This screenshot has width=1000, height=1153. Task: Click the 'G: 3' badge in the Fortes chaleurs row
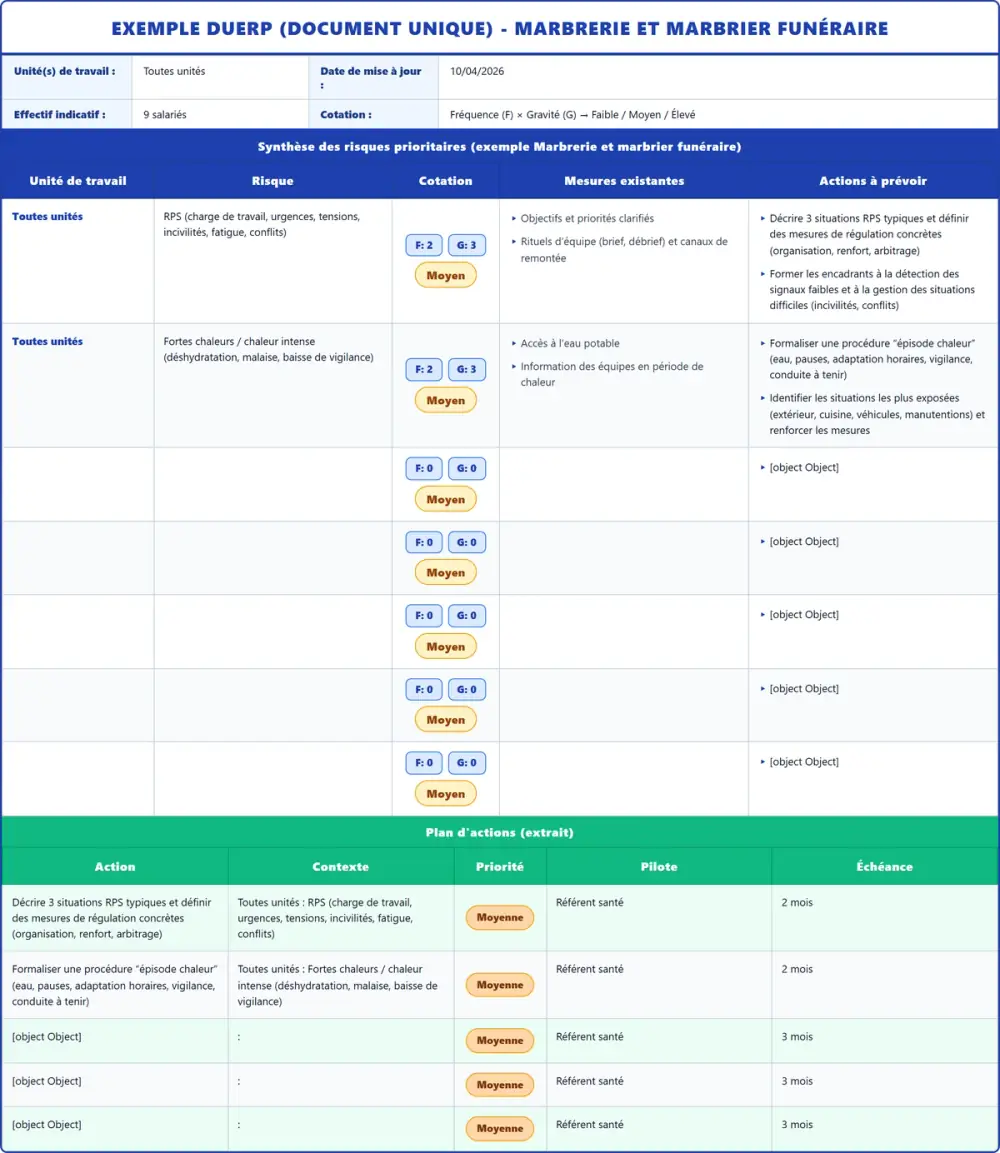coord(467,369)
